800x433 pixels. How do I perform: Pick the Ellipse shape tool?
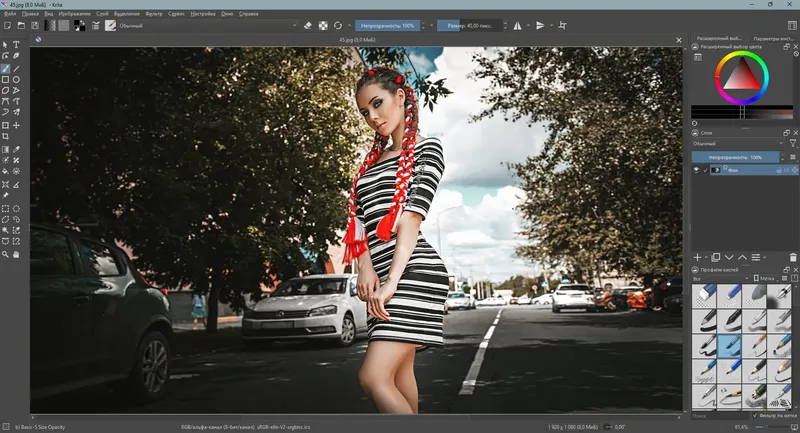tap(16, 79)
